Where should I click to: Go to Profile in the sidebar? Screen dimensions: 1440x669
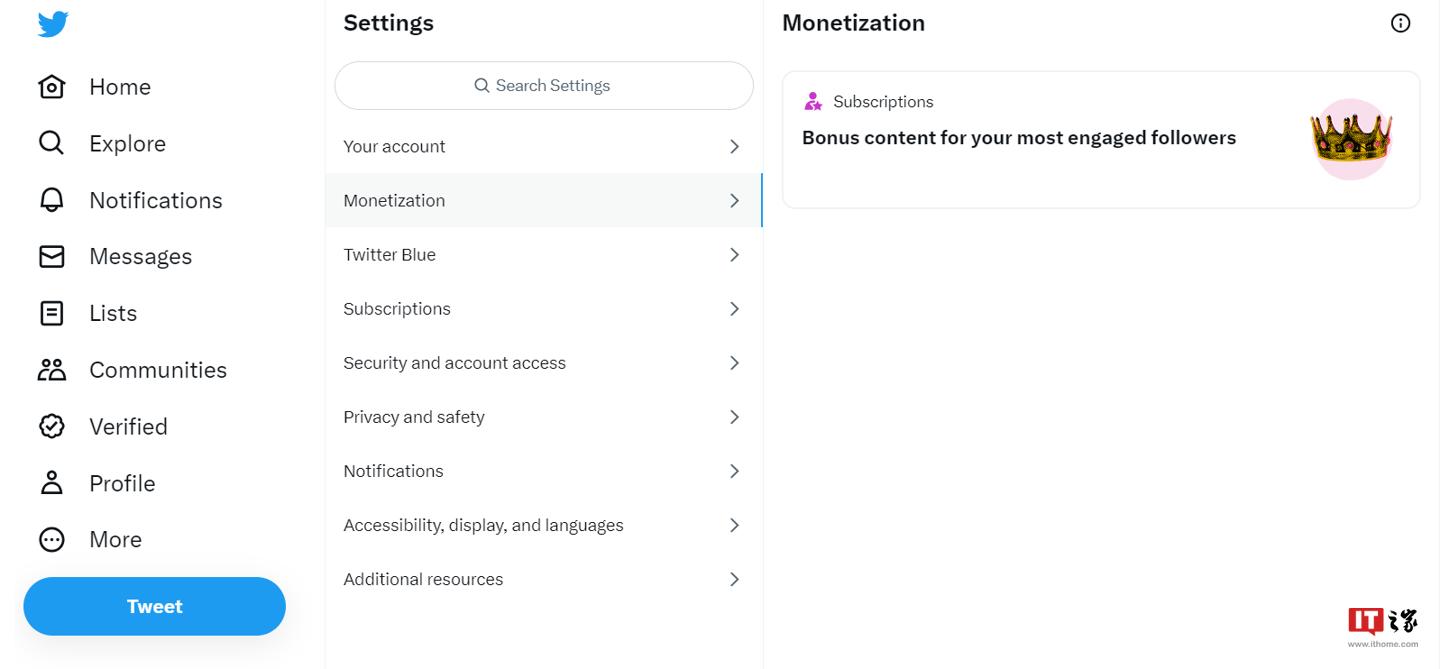[x=121, y=484]
